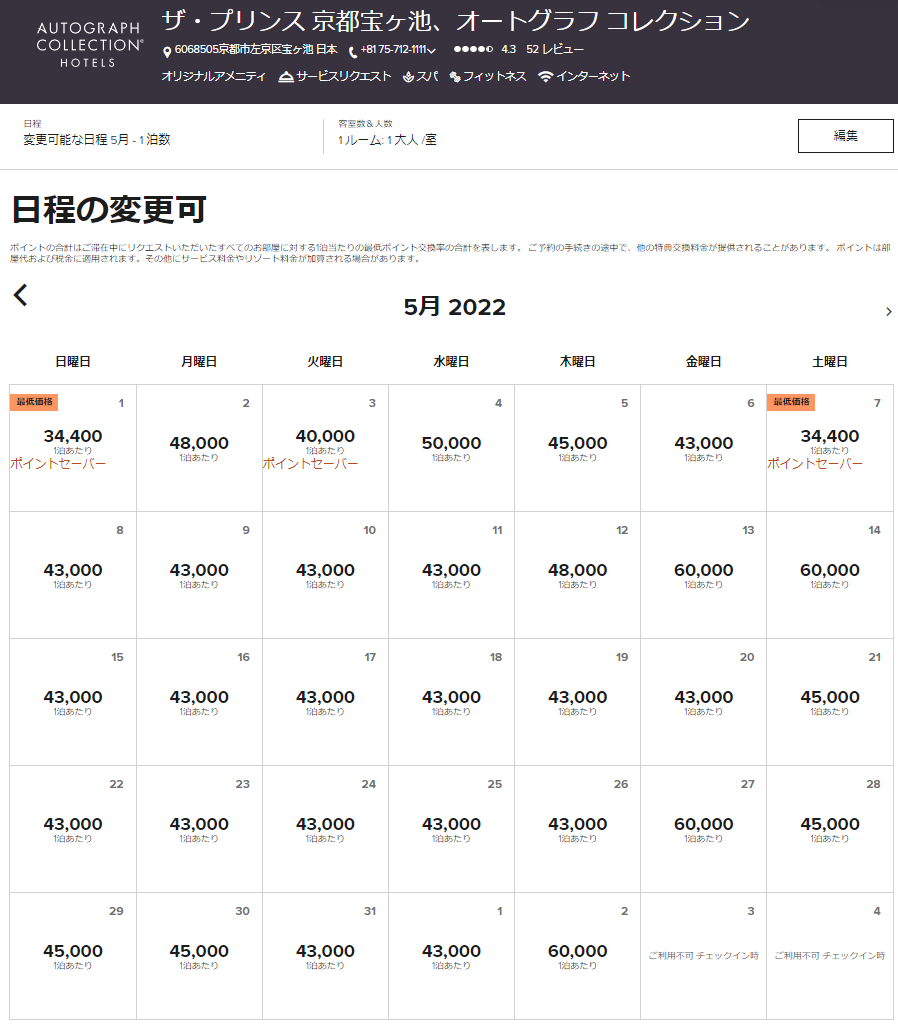Viewport: 898px width, 1030px height.
Task: Open the 52 レビュー reviews link
Action: [555, 49]
